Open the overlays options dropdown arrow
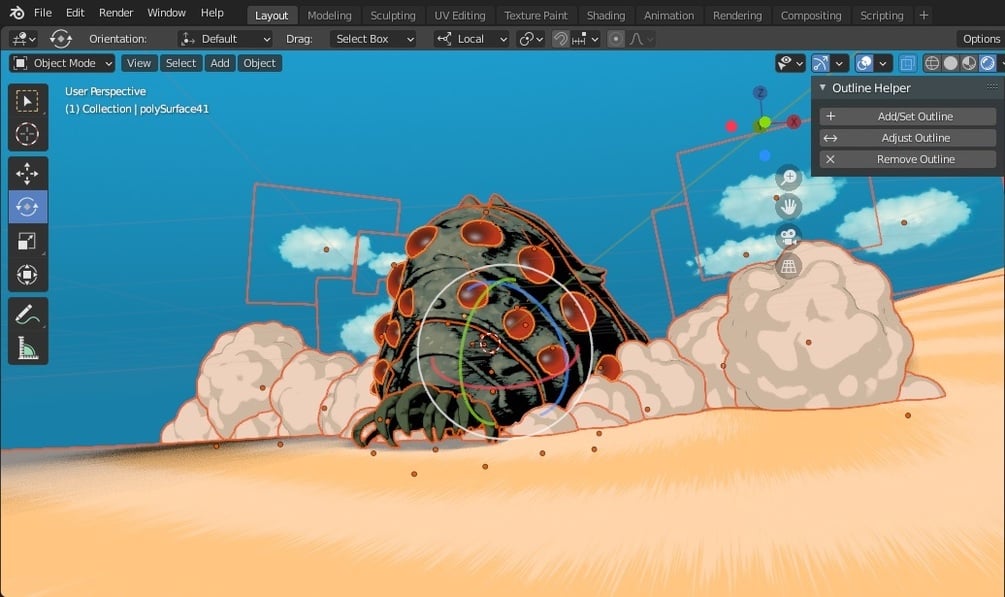1005x597 pixels. coord(883,63)
